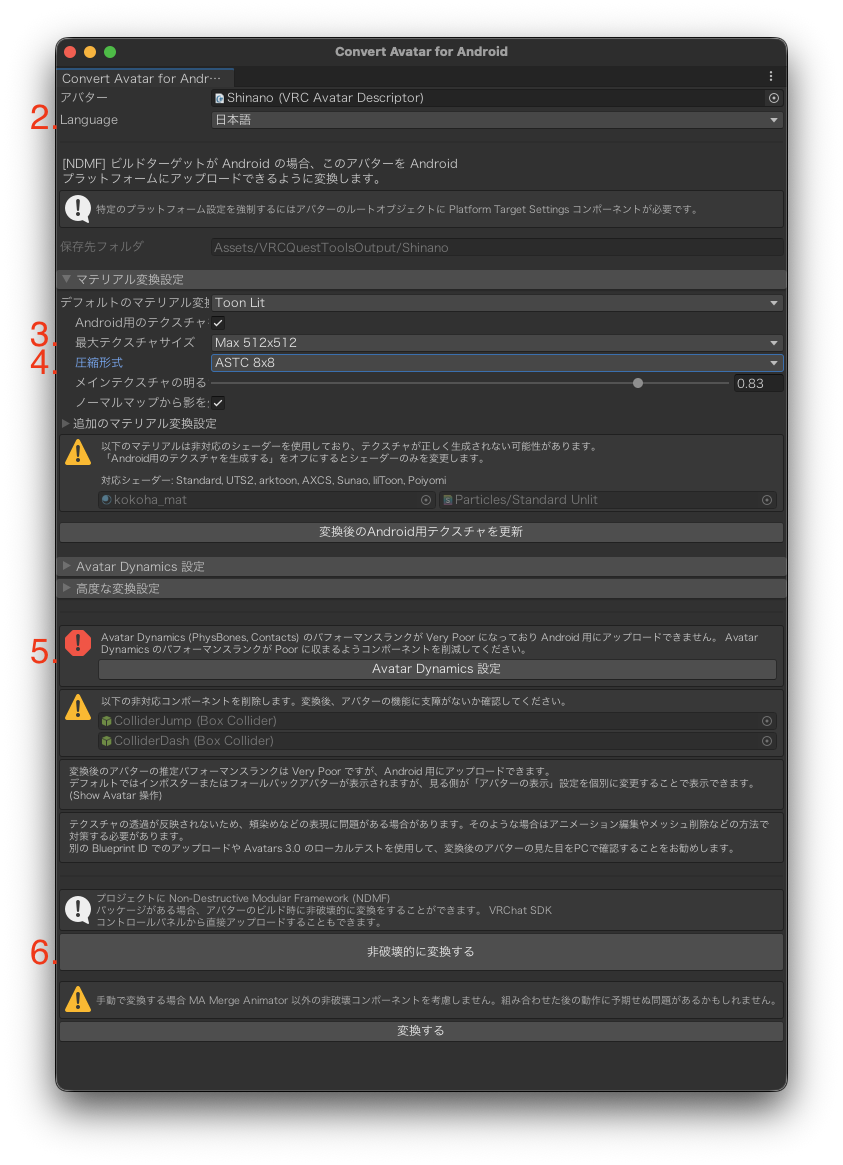Open the 最大テクスチャサイズ Max 512x512 dropdown
The image size is (843, 1165).
click(x=496, y=343)
